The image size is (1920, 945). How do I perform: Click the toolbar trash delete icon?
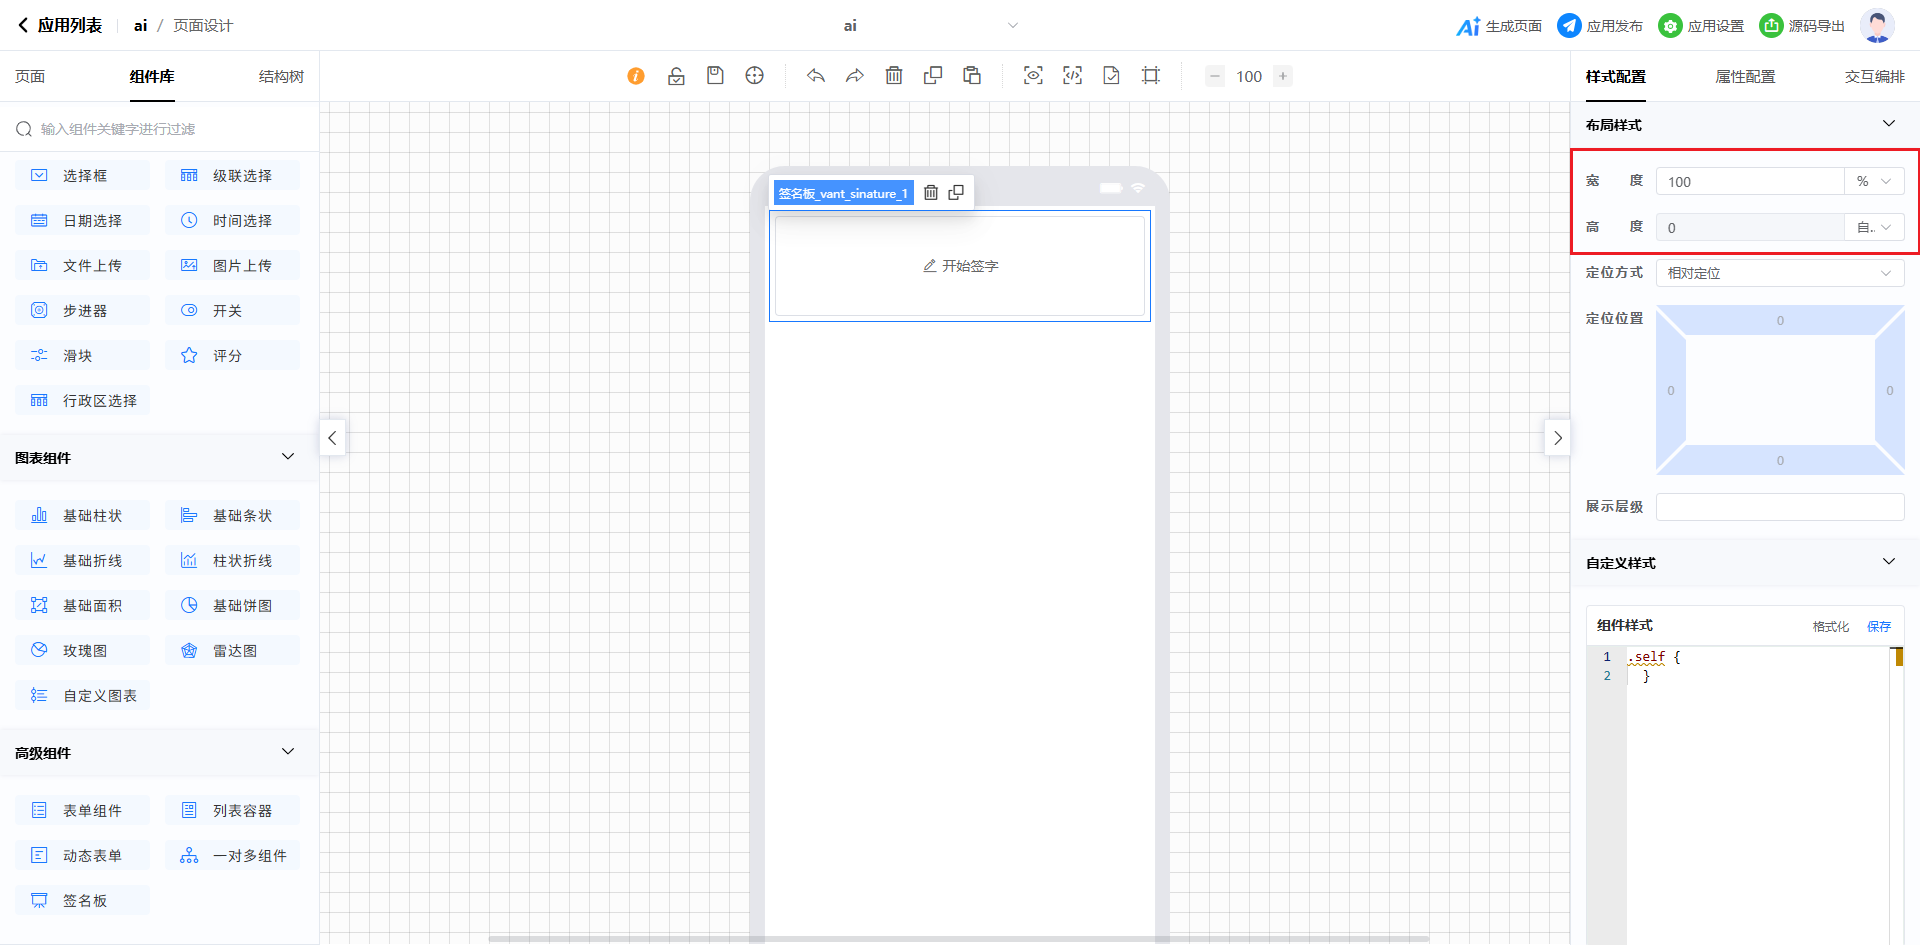(894, 76)
